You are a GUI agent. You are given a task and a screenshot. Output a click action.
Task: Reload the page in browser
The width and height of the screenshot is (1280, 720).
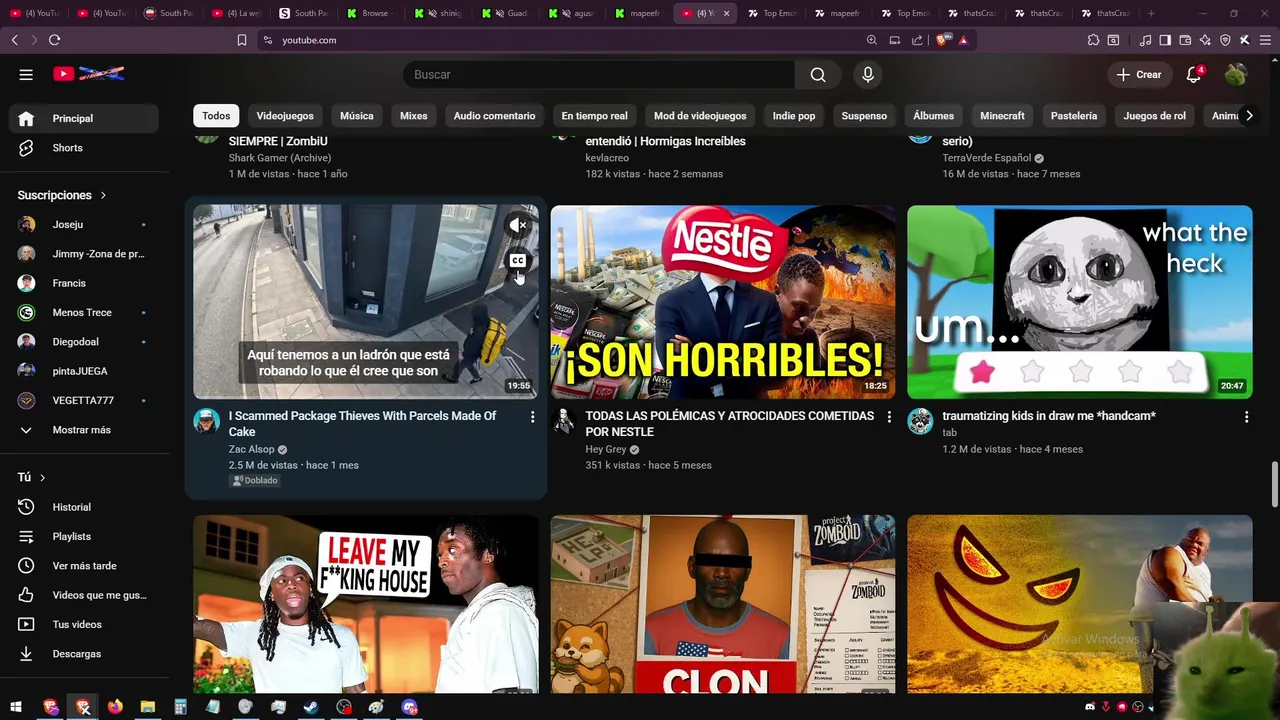pos(54,40)
